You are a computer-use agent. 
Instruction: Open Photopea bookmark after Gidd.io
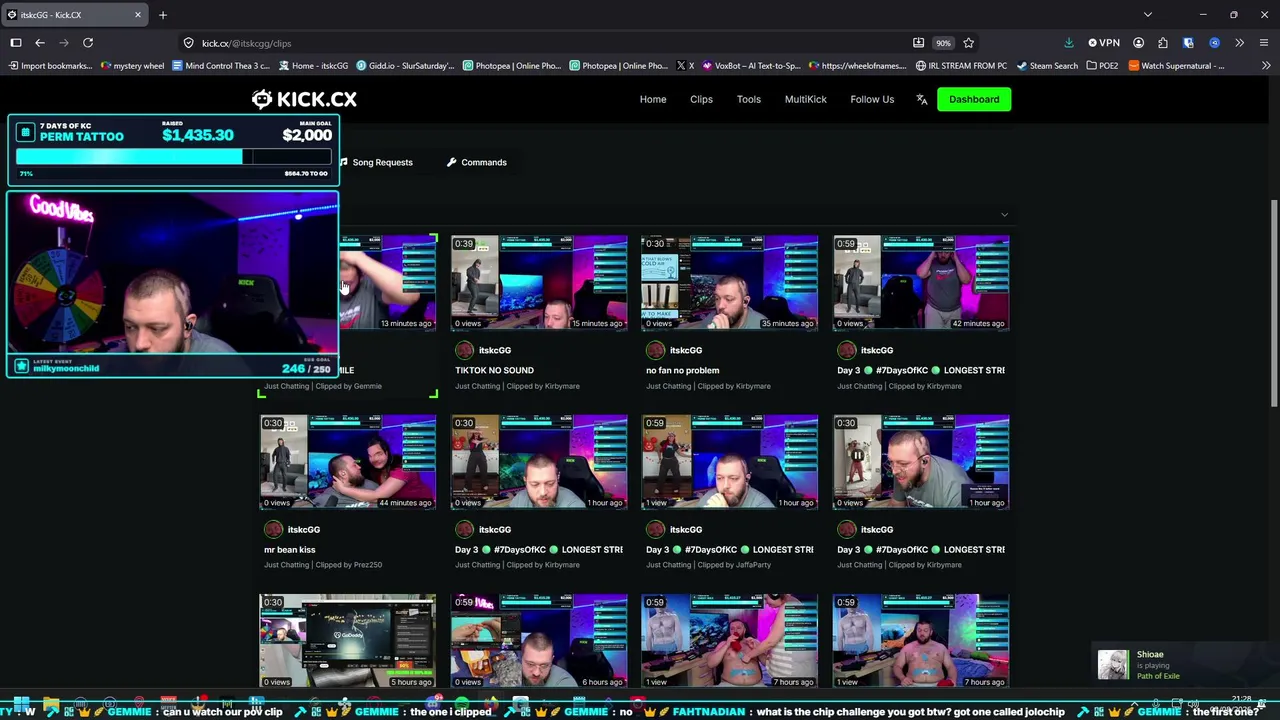point(512,66)
